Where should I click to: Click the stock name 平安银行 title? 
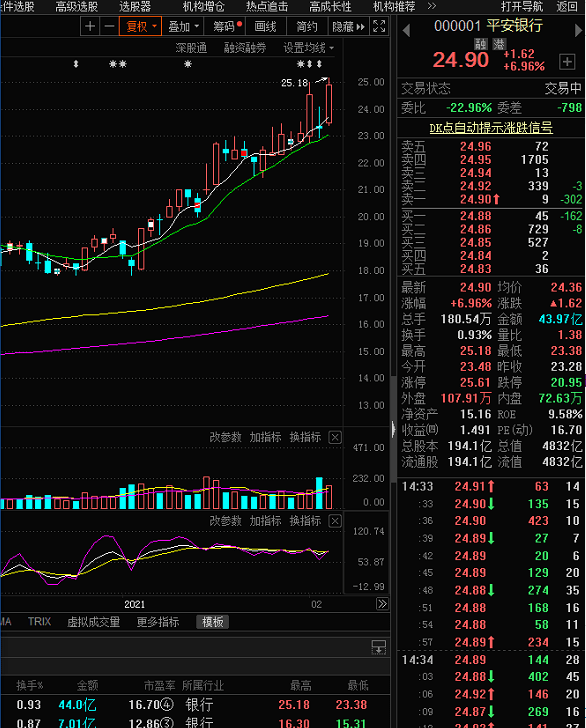[514, 26]
